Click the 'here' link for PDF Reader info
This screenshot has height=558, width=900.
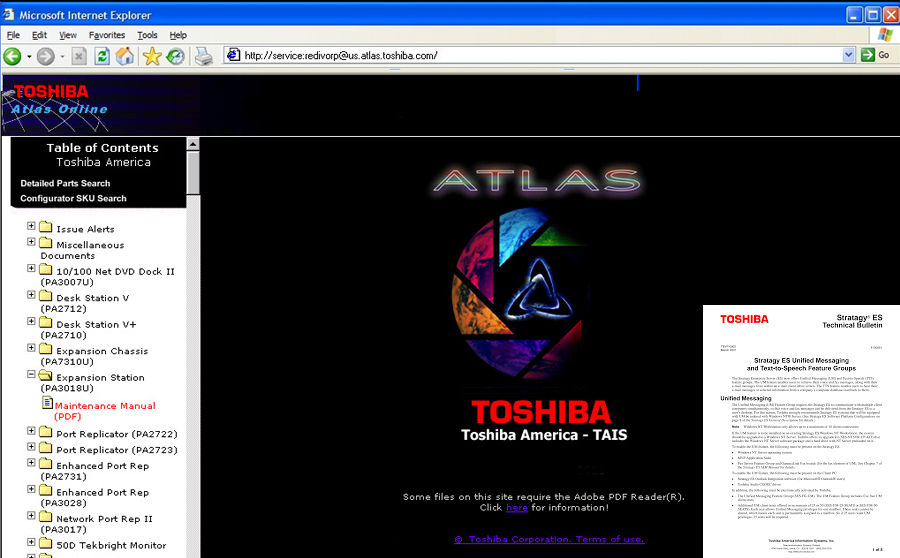(x=517, y=507)
